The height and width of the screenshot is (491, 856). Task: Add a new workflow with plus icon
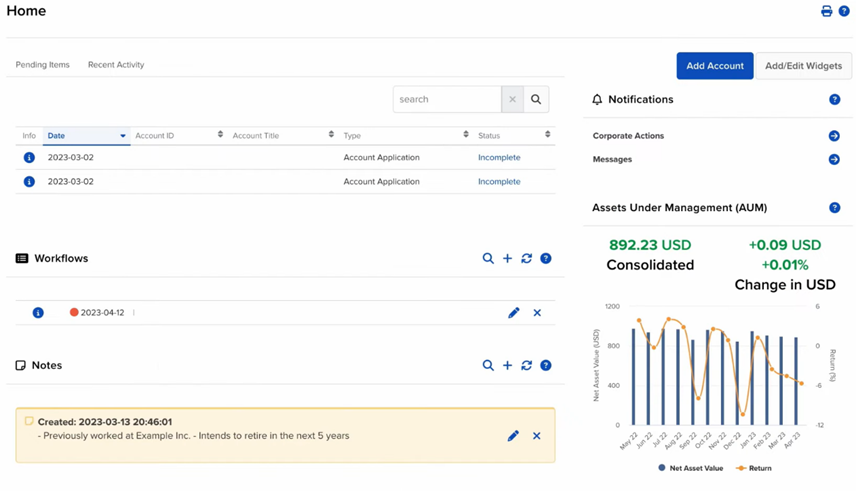pos(507,259)
